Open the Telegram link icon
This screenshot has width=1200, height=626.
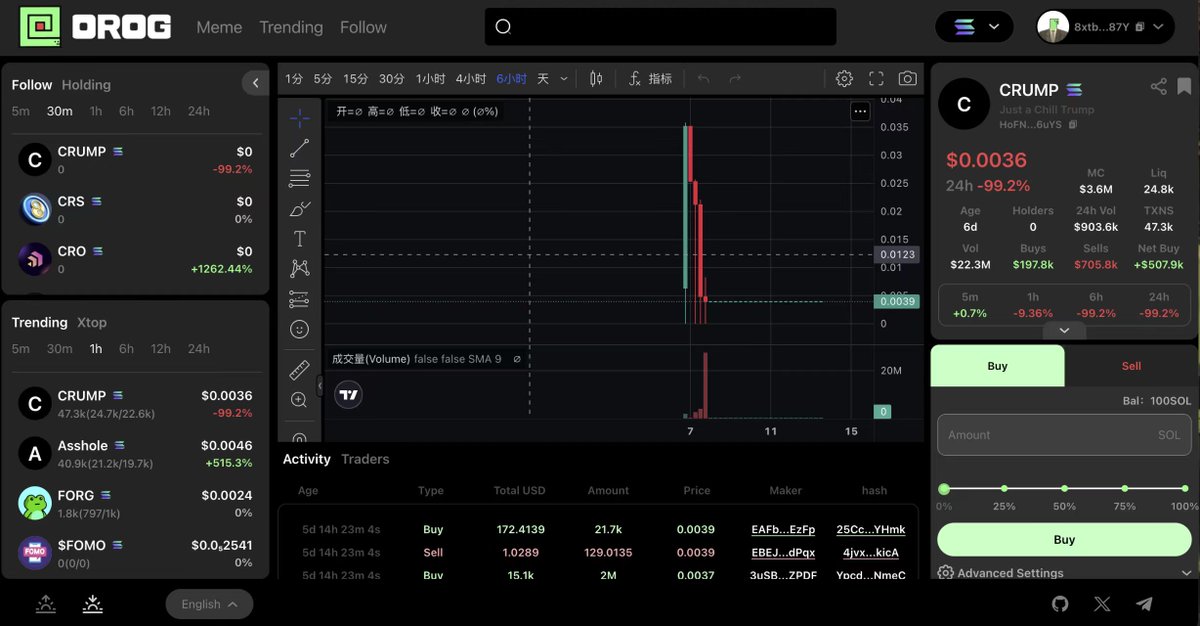point(1144,604)
